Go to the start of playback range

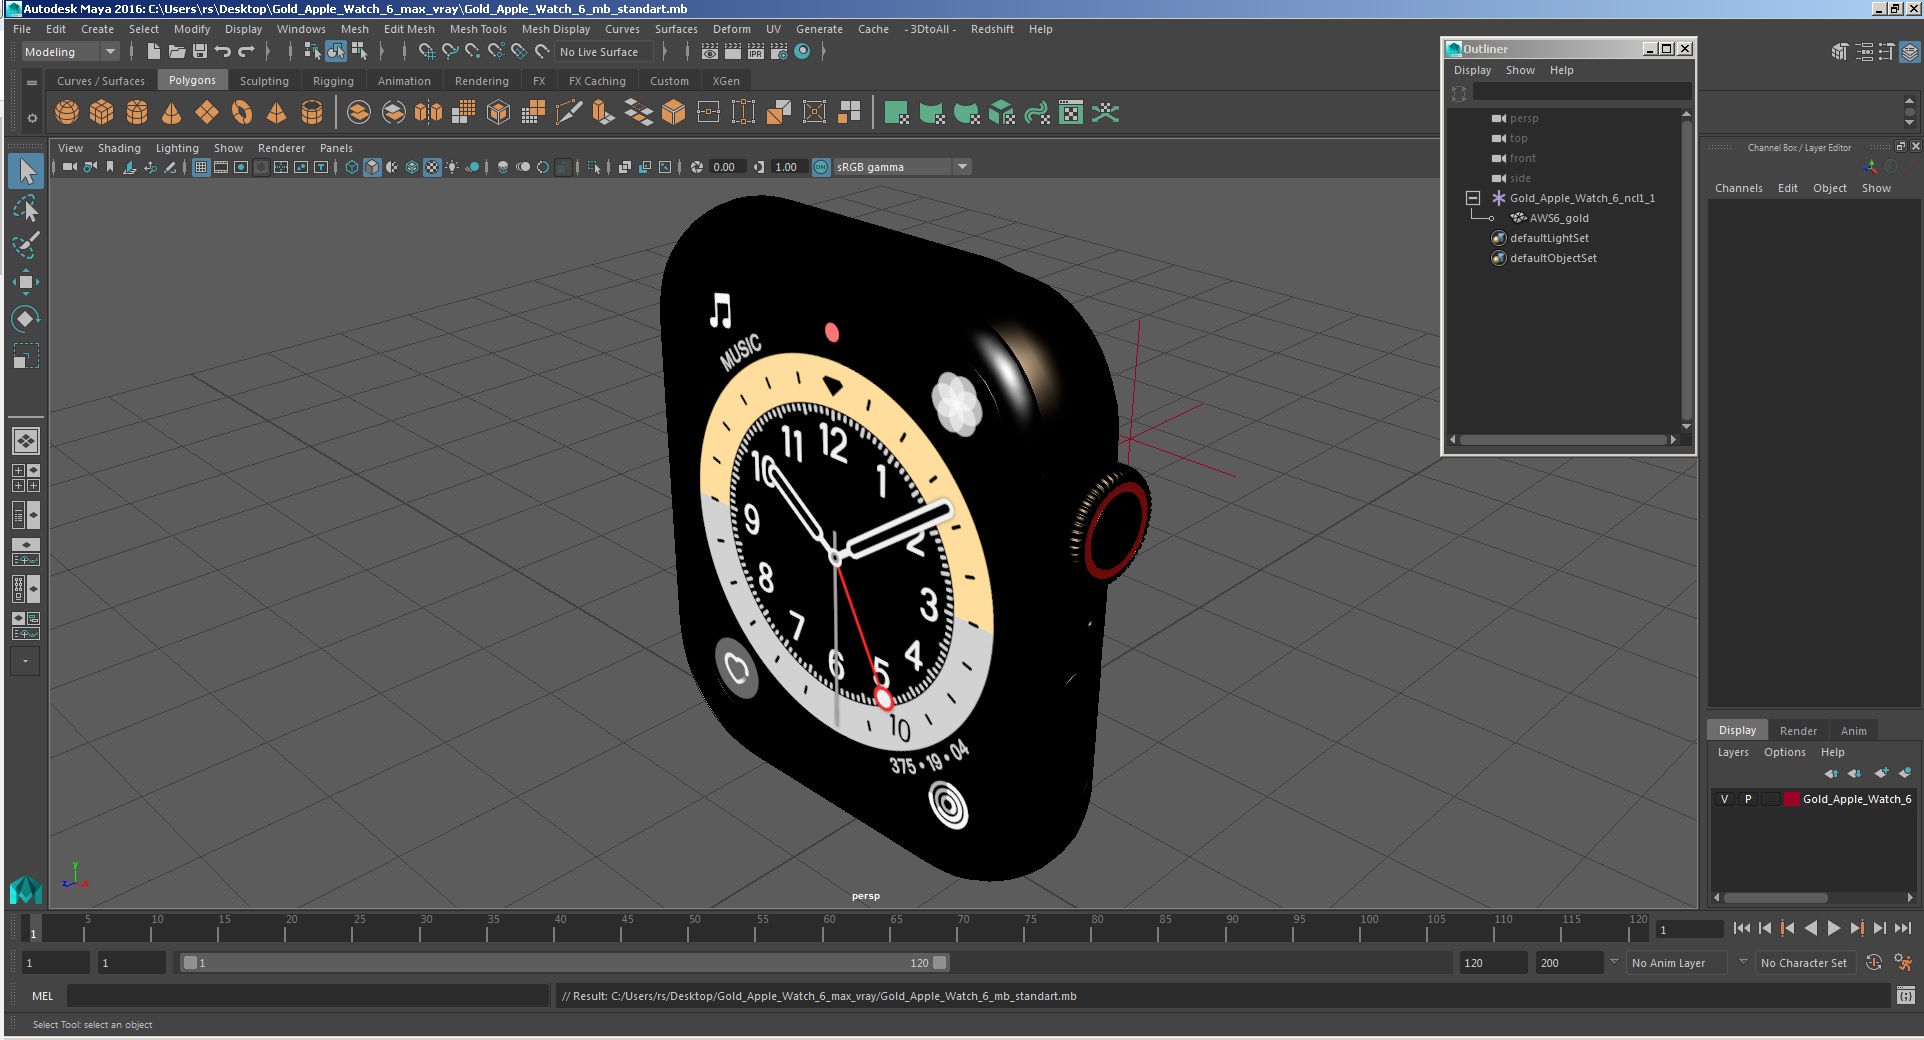[1741, 928]
